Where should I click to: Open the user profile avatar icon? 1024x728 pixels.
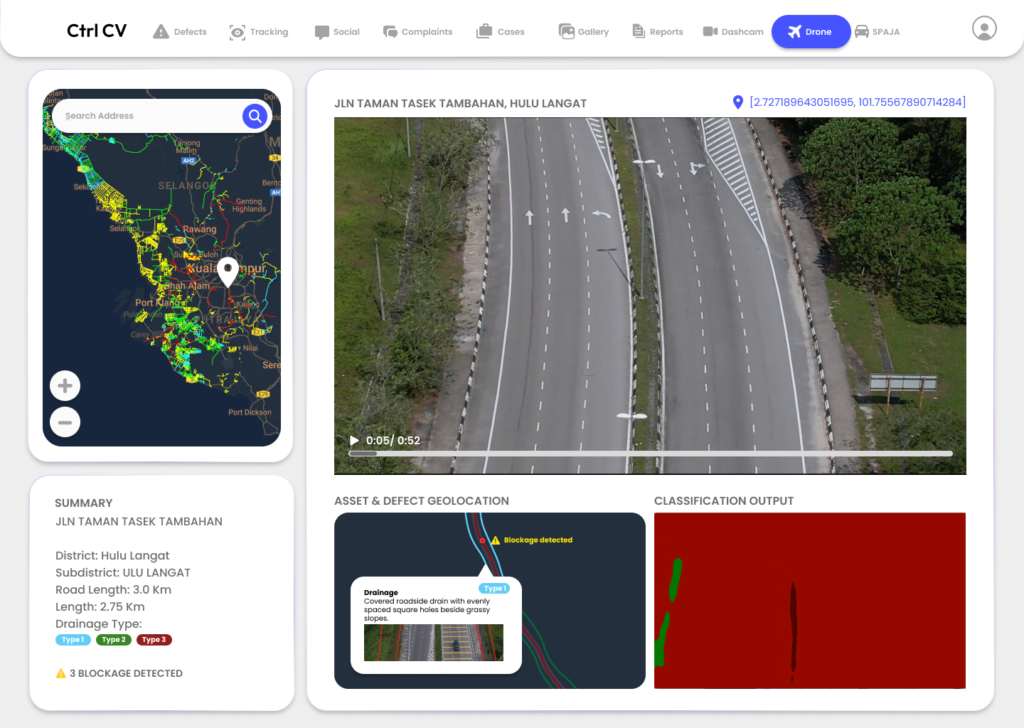tap(984, 29)
